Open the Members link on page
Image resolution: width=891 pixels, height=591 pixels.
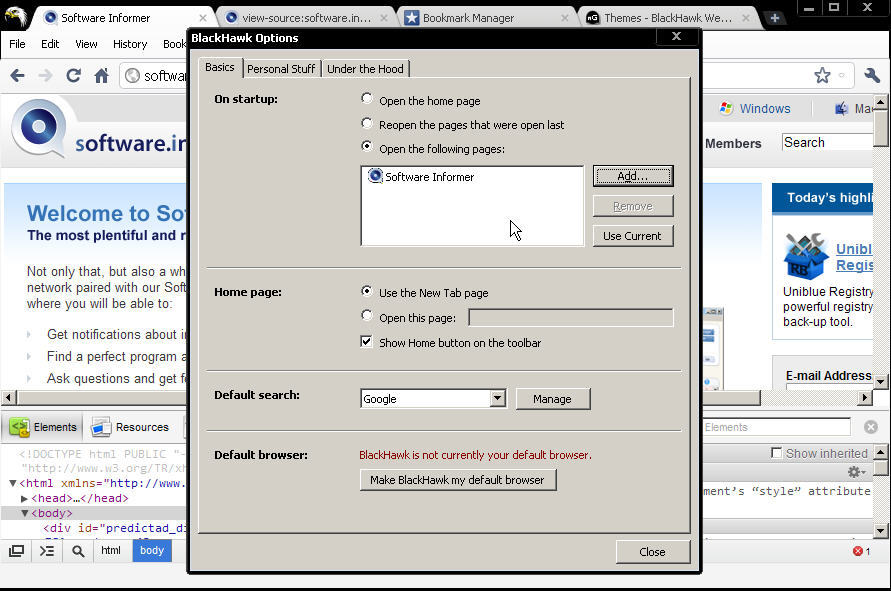pyautogui.click(x=733, y=144)
